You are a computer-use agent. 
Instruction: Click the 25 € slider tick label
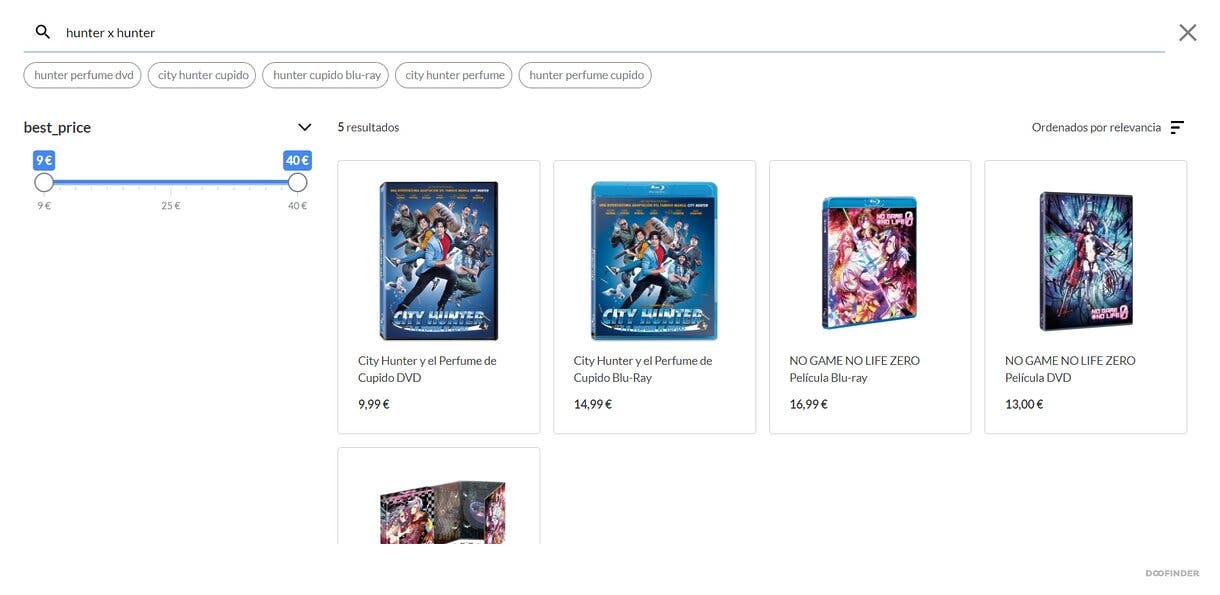(171, 206)
